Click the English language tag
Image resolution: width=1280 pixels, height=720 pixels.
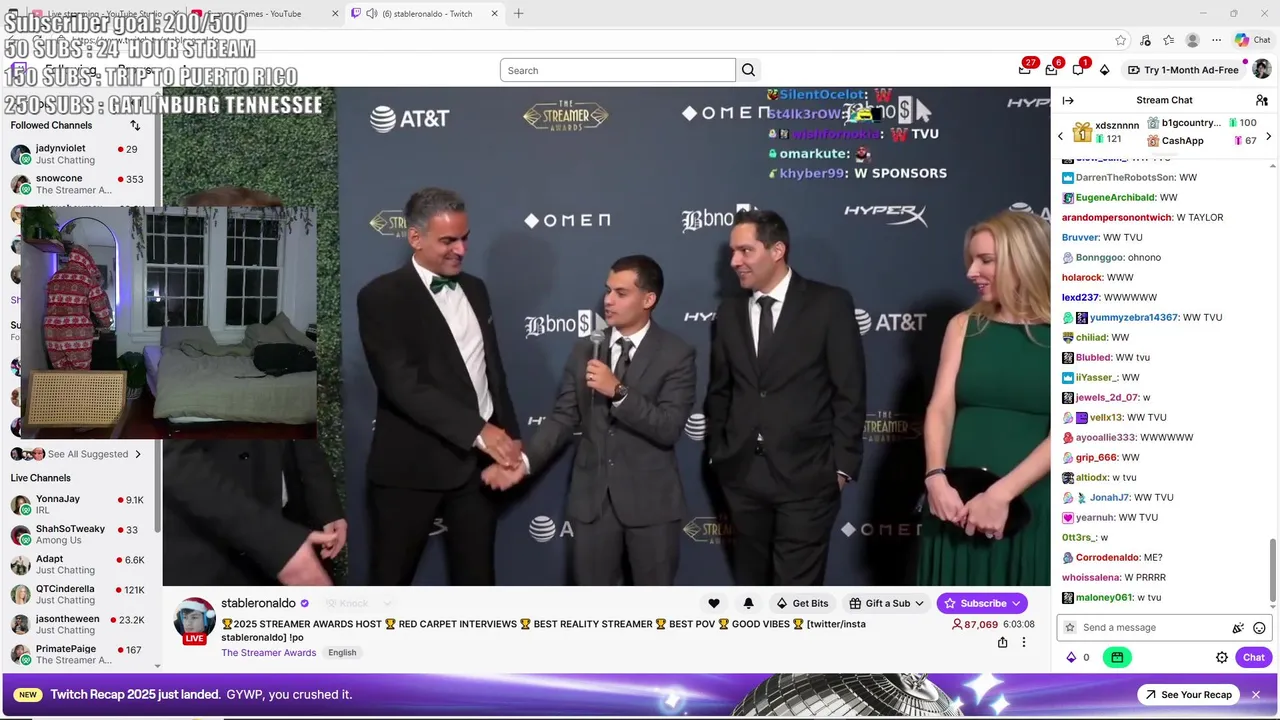[x=342, y=652]
